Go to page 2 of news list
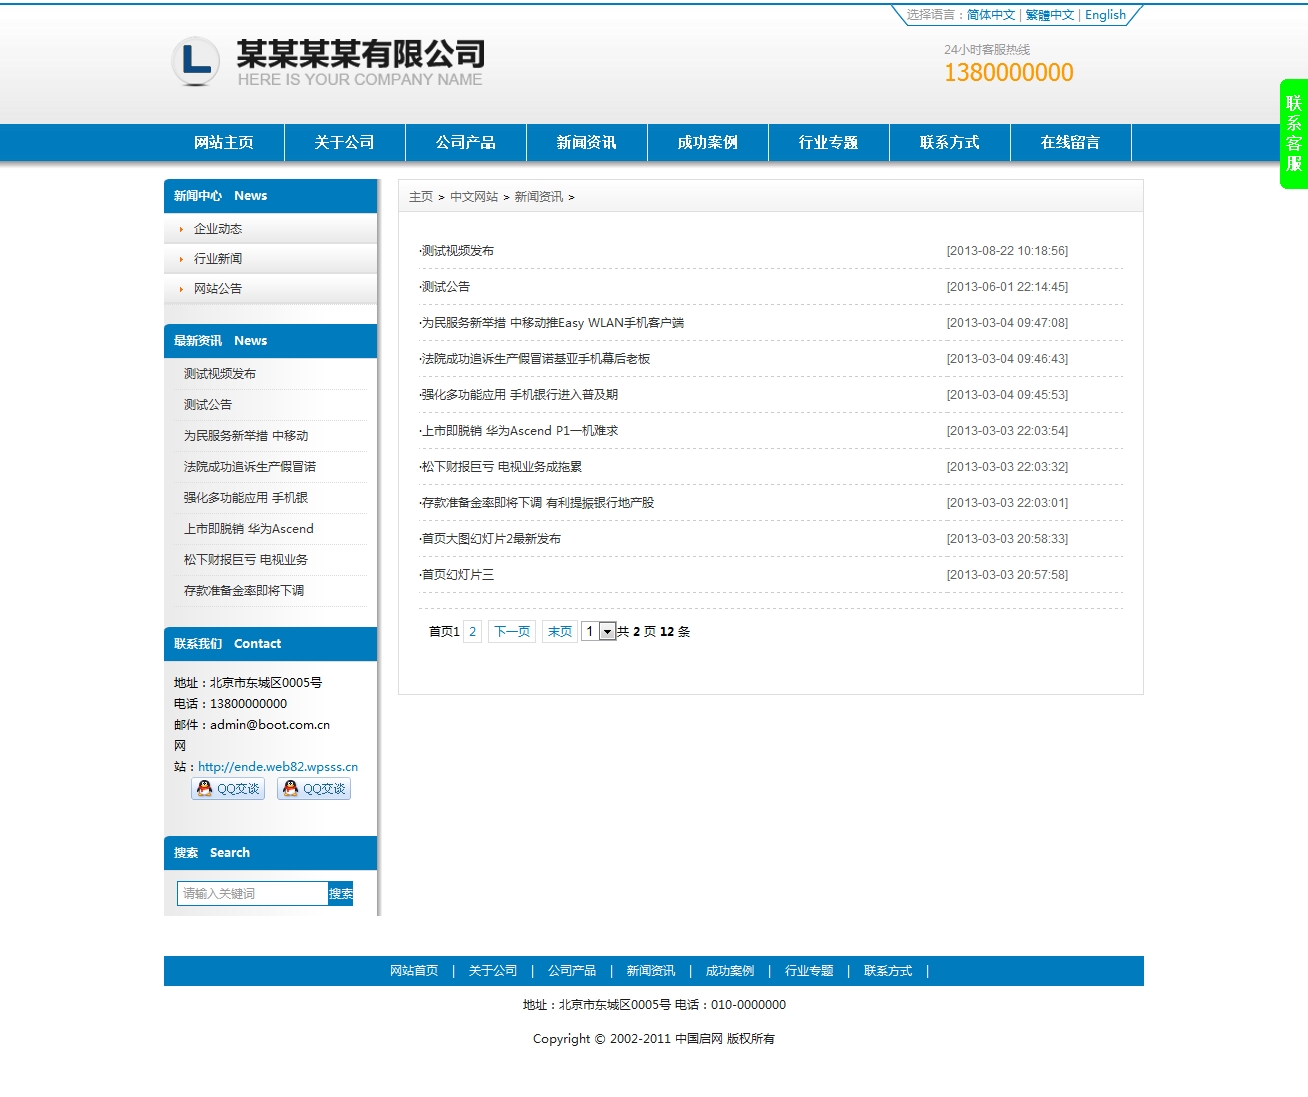Viewport: 1308px width, 1097px height. click(473, 632)
